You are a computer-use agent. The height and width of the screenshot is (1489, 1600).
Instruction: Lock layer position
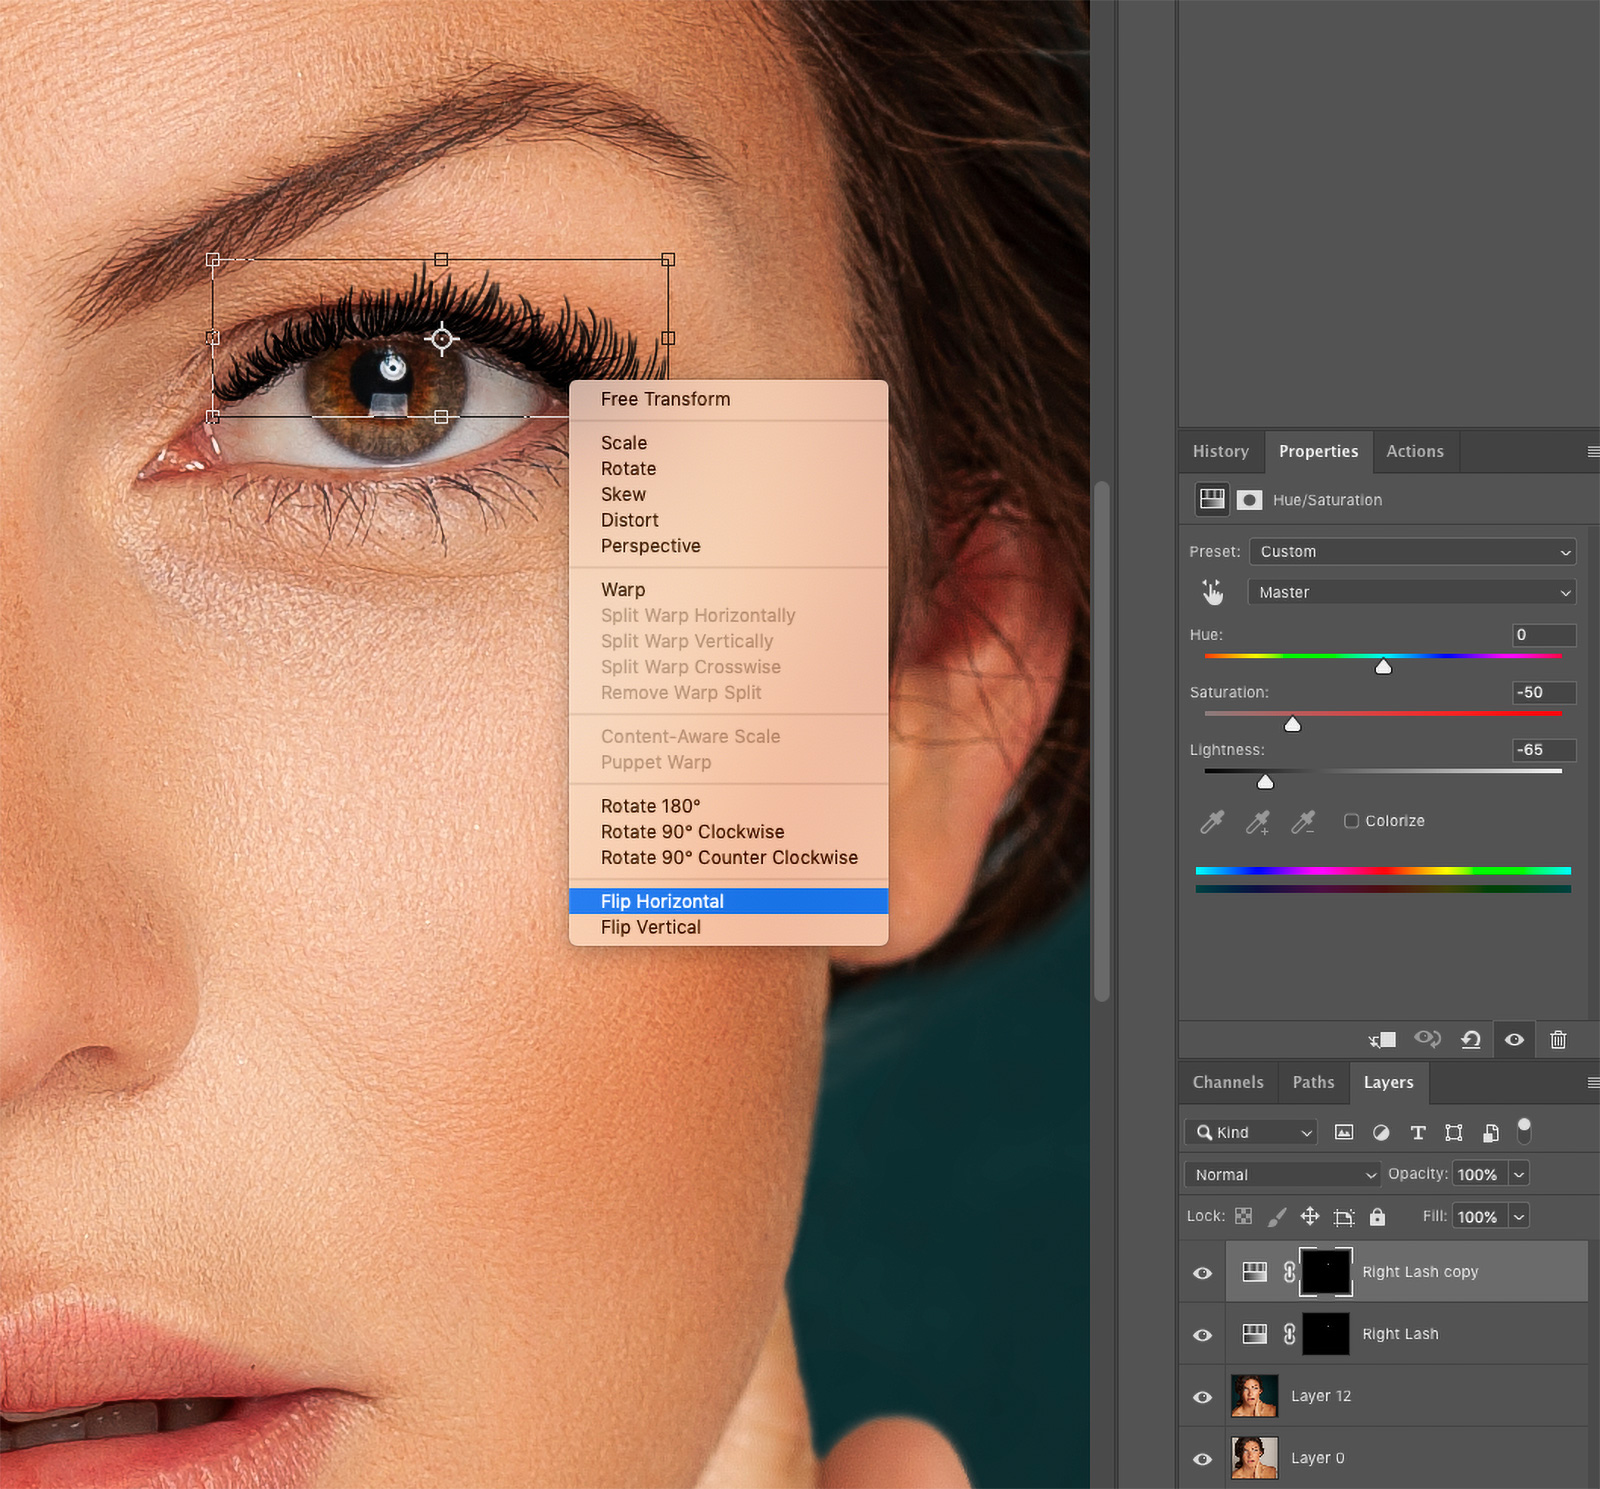(x=1310, y=1216)
